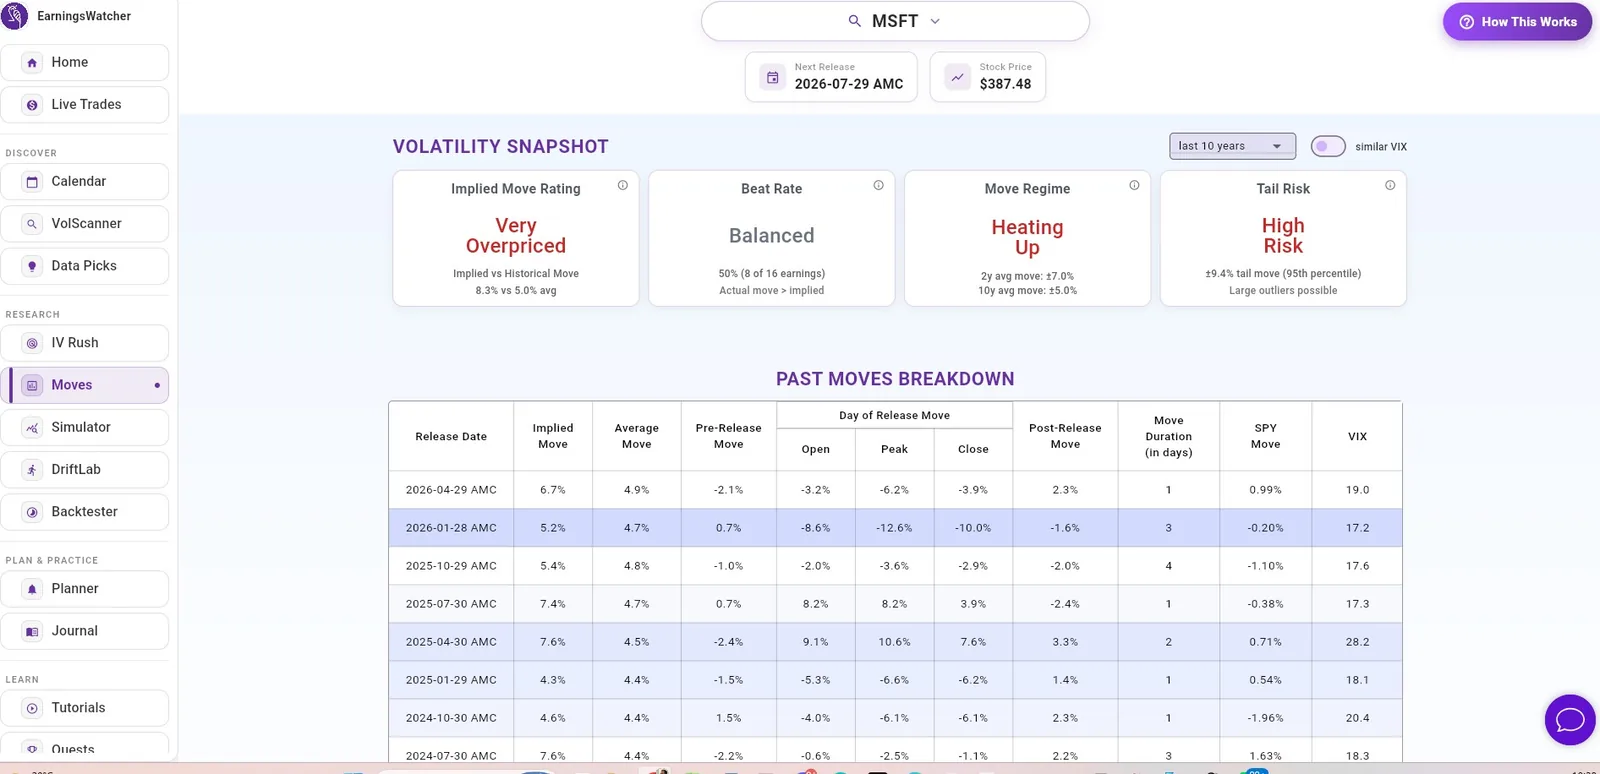1600x774 pixels.
Task: Open the chat bubble support icon
Action: click(x=1570, y=720)
